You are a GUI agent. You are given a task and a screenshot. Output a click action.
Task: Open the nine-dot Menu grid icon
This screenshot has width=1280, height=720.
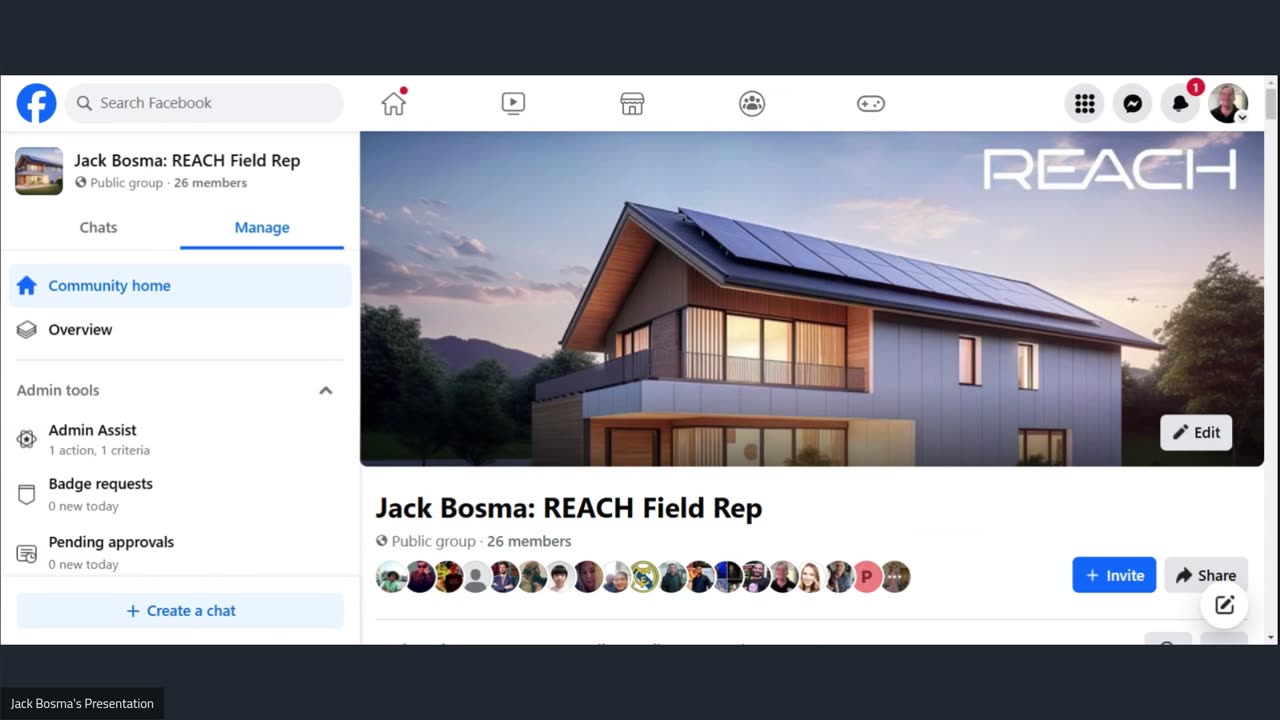[1085, 103]
